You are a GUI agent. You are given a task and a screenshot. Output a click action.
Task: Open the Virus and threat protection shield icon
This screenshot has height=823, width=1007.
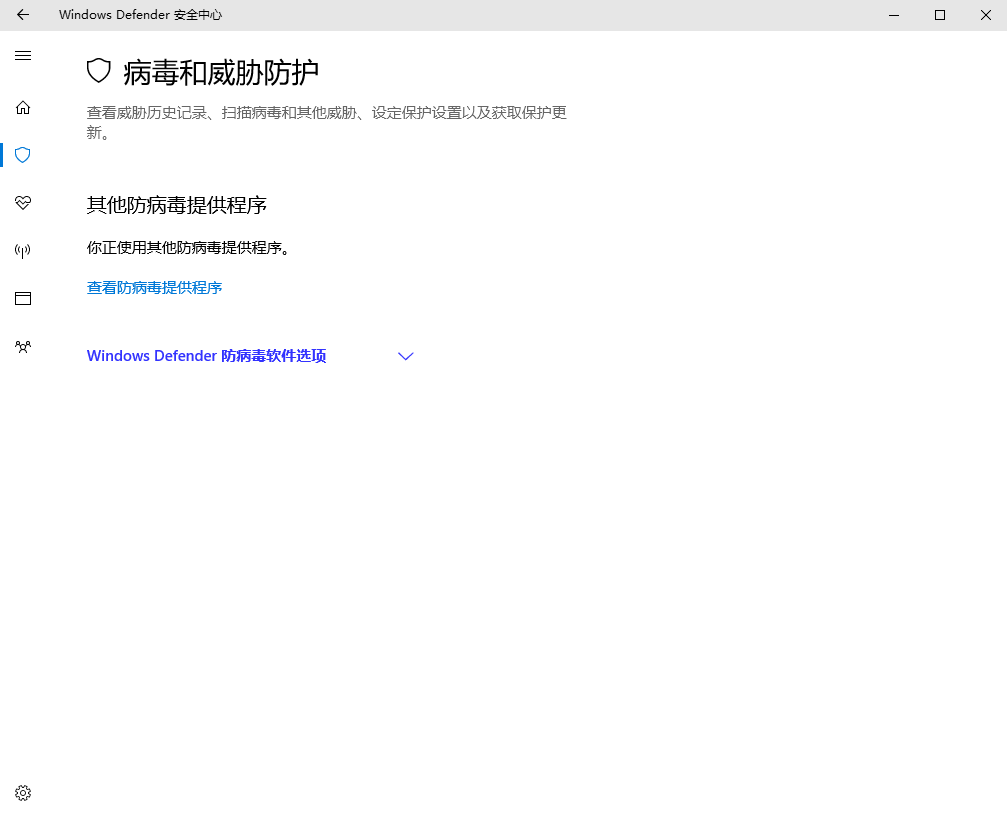[x=22, y=155]
